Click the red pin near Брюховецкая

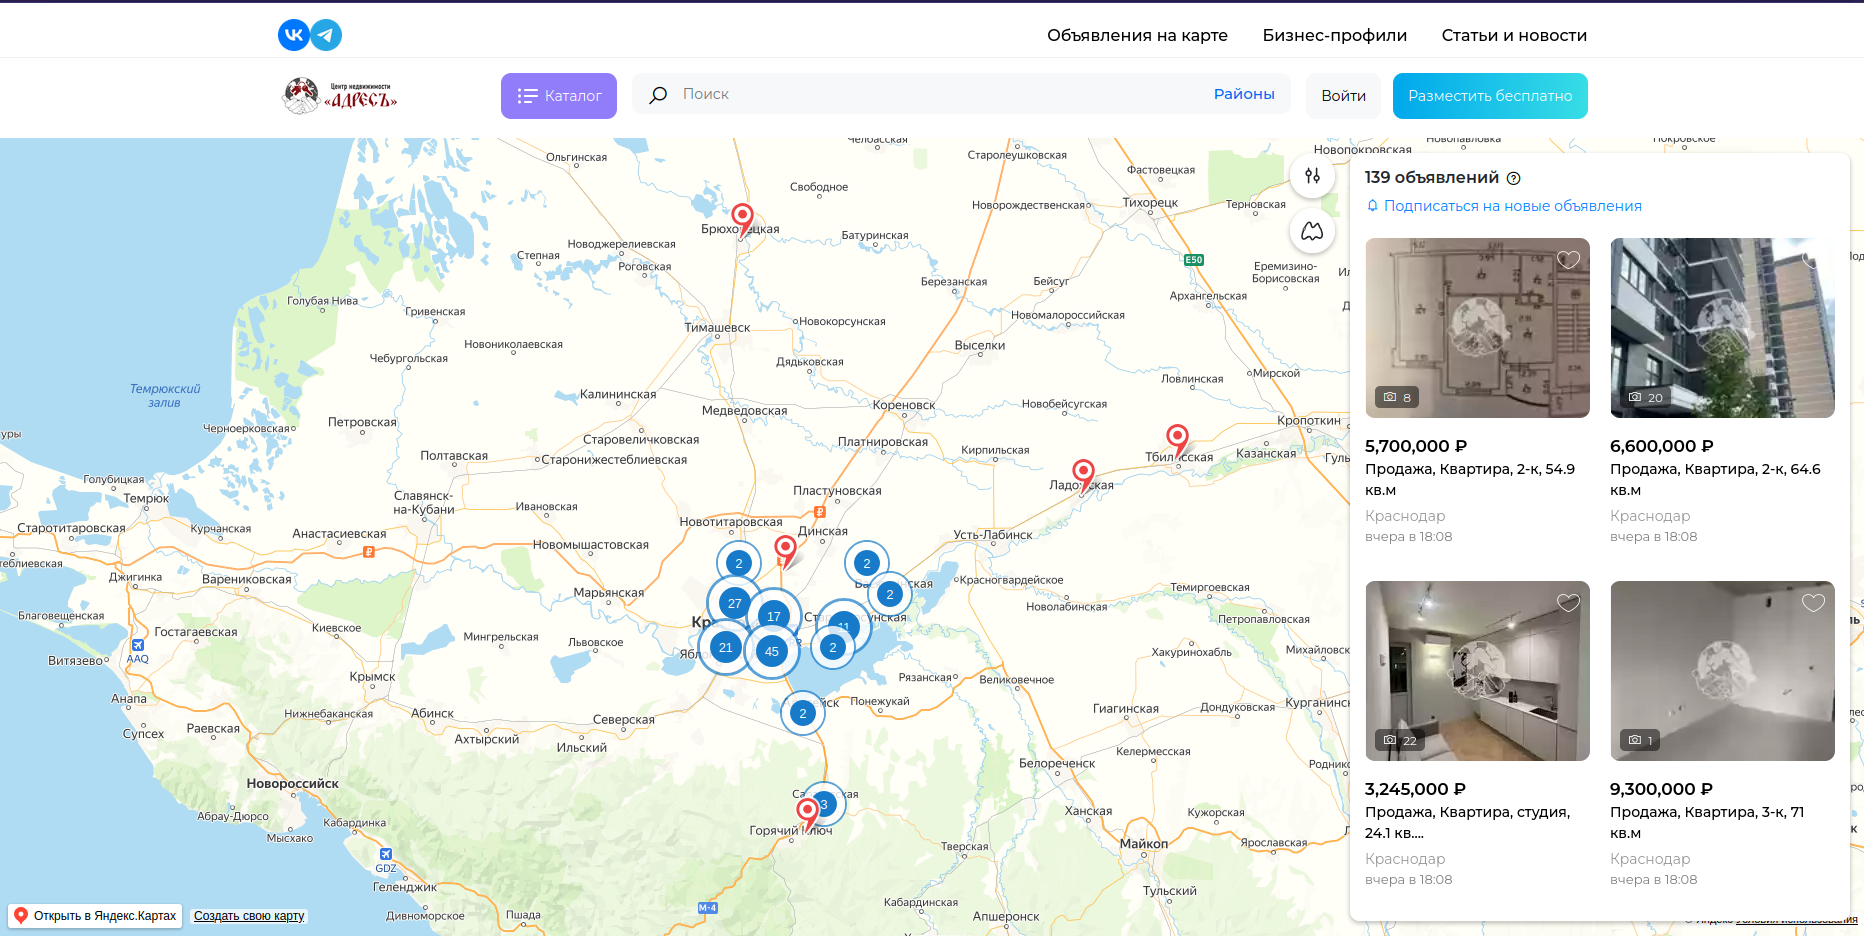click(x=742, y=215)
